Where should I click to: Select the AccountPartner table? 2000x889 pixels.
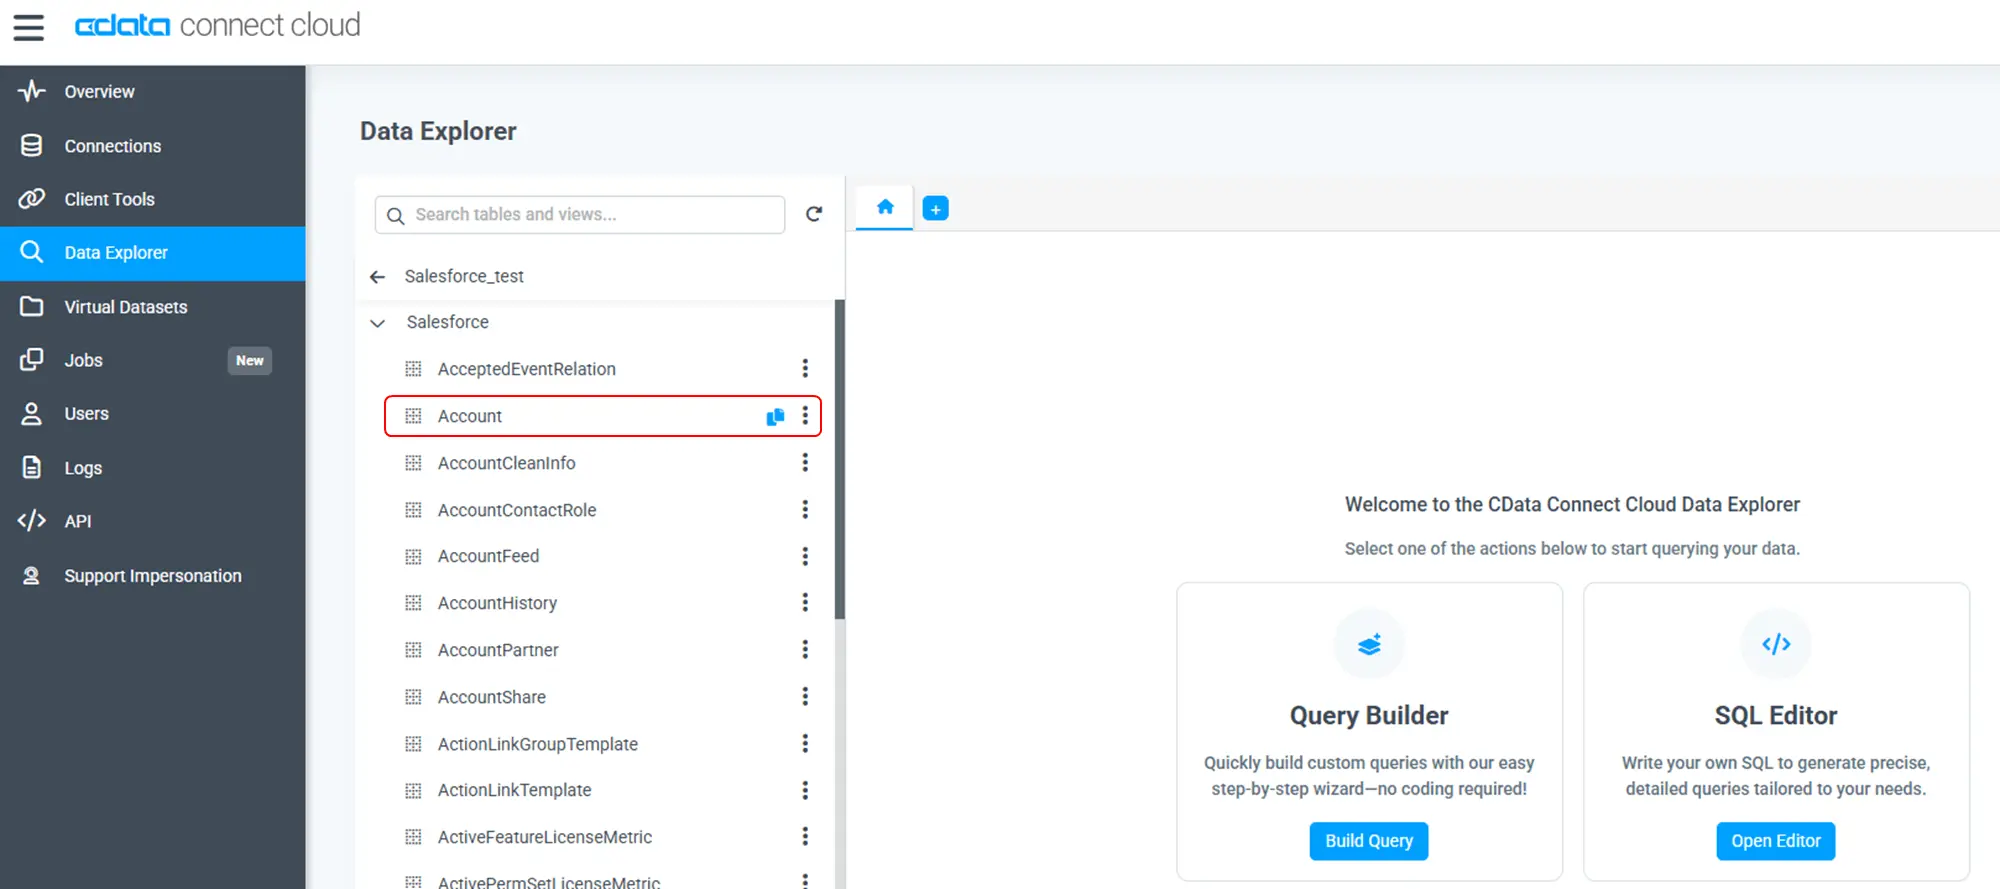point(498,650)
